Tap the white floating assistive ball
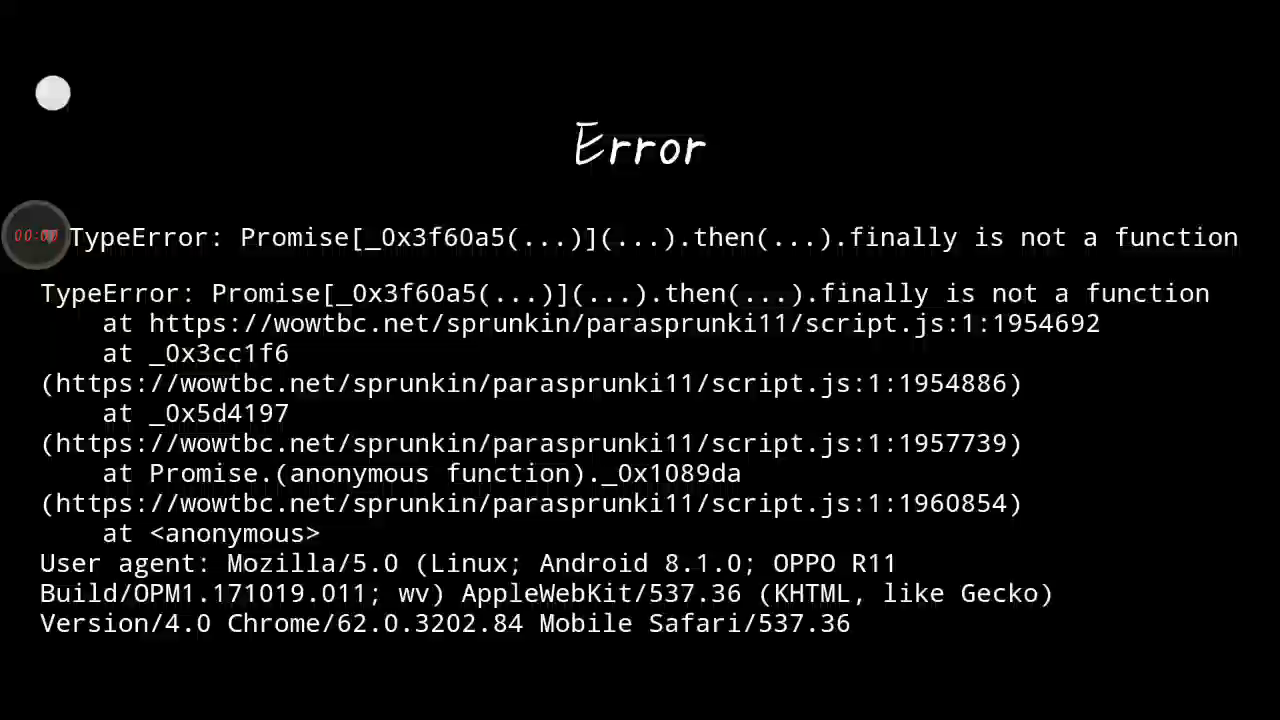Screen dimensions: 1280x720 click(x=53, y=94)
